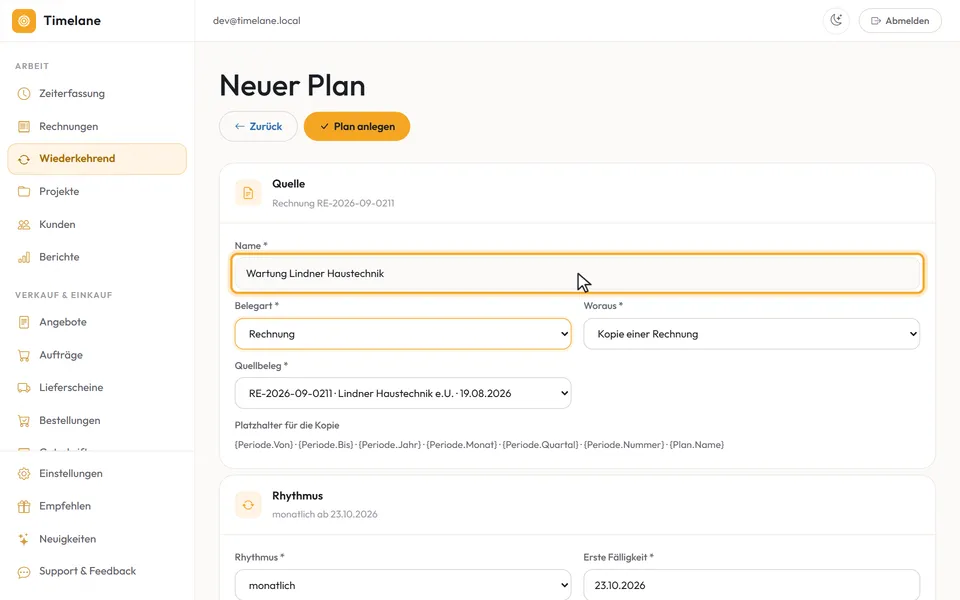Click the Support & Feedback chat icon
This screenshot has height=600, width=960.
click(x=24, y=572)
